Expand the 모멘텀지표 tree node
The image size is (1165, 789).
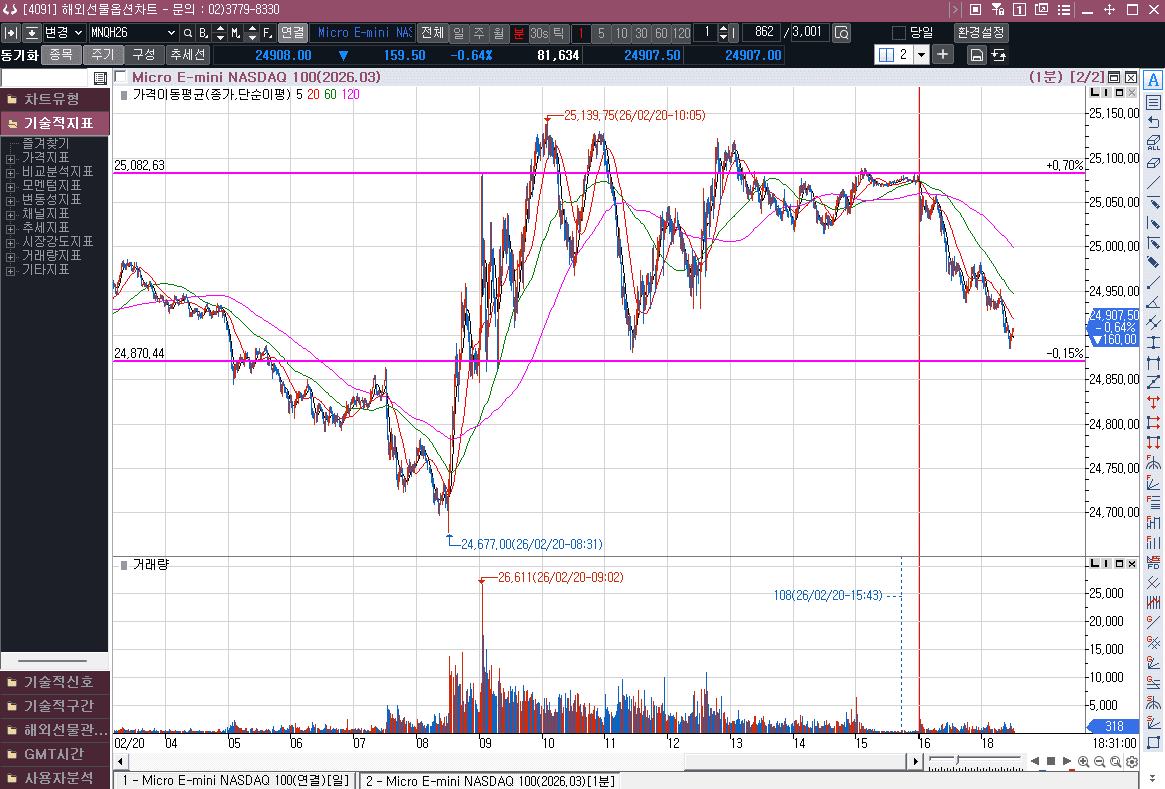tap(11, 186)
